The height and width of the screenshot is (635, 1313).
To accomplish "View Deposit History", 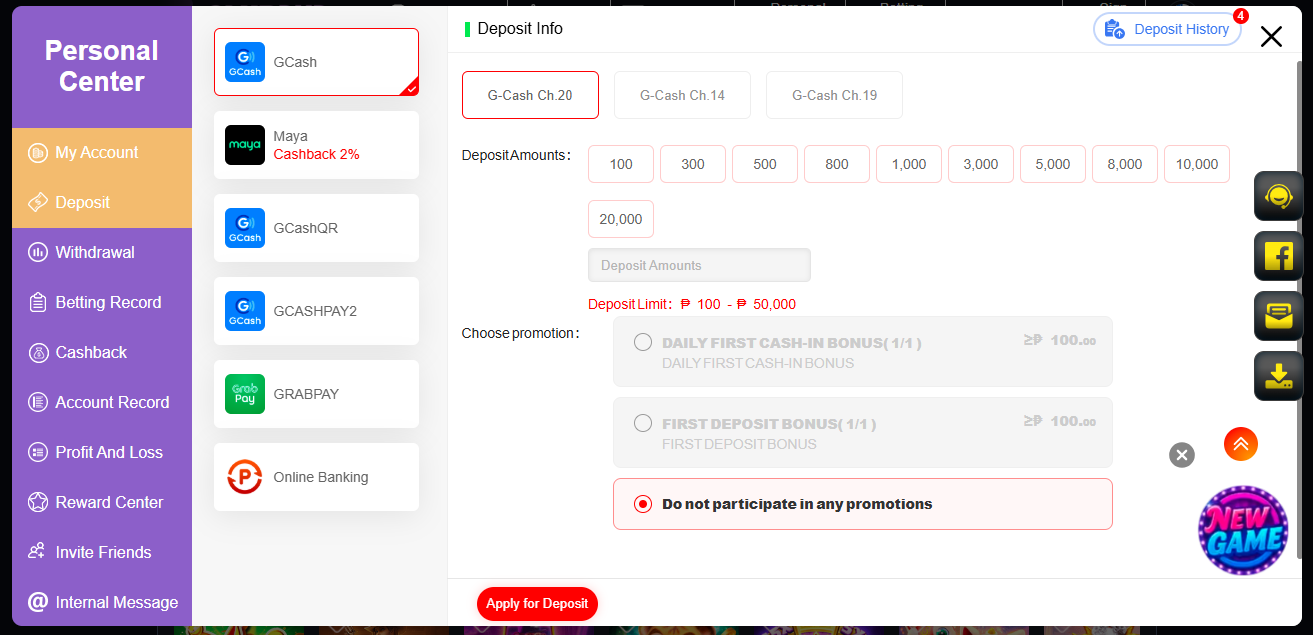I will [1167, 29].
